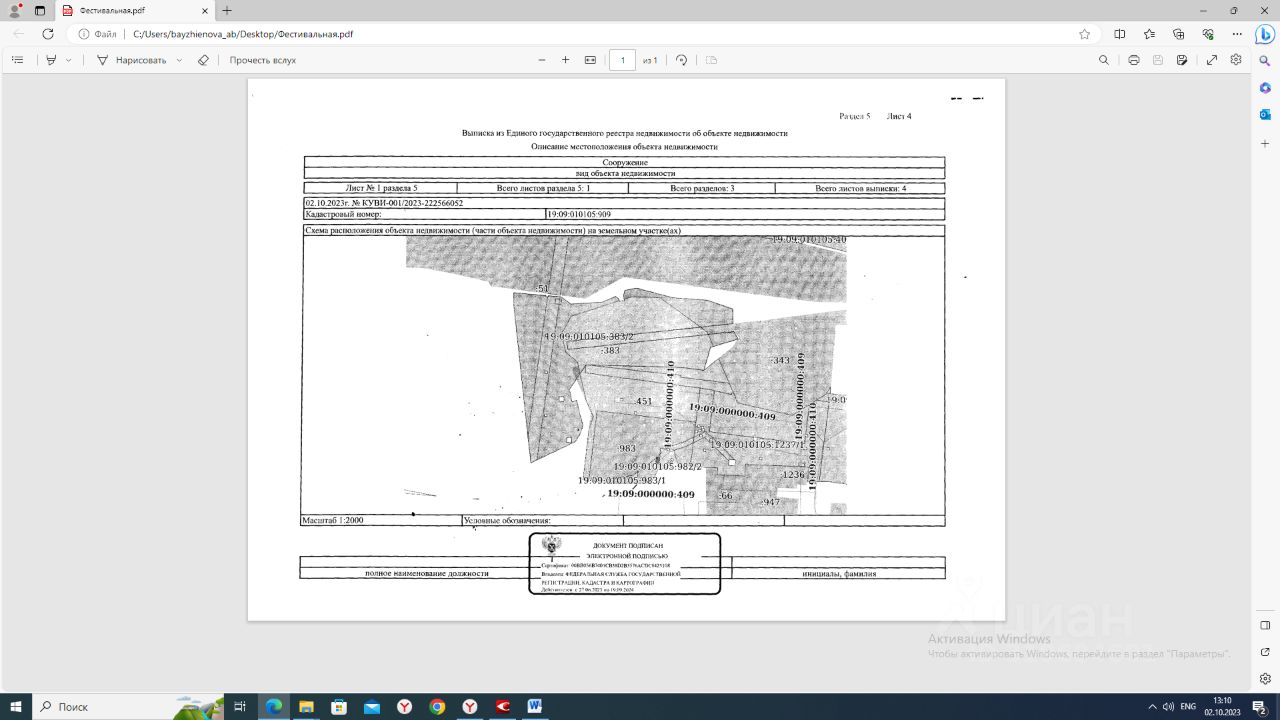Image resolution: width=1280 pixels, height=720 pixels.
Task: Select the highlight tool
Action: [51, 60]
